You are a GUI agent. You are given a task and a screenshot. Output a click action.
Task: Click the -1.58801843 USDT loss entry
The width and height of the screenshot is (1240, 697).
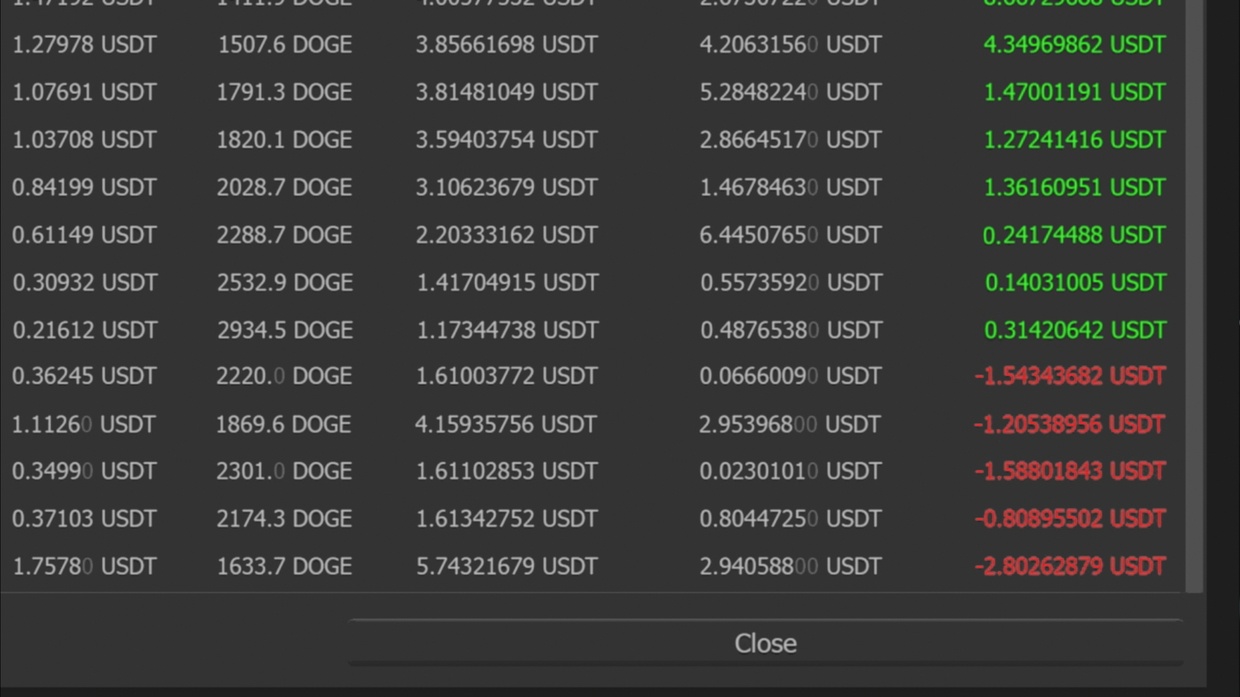click(1070, 471)
